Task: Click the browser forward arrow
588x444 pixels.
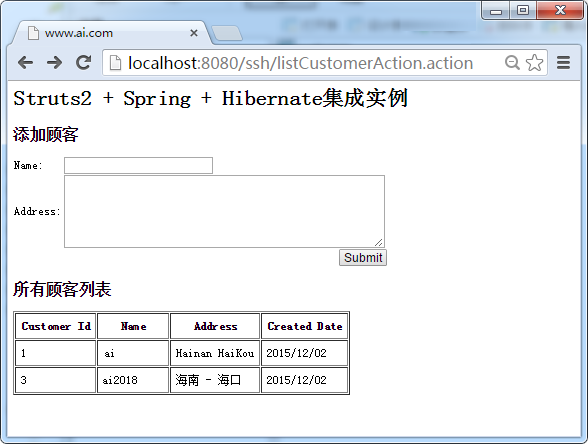Action: (x=55, y=63)
